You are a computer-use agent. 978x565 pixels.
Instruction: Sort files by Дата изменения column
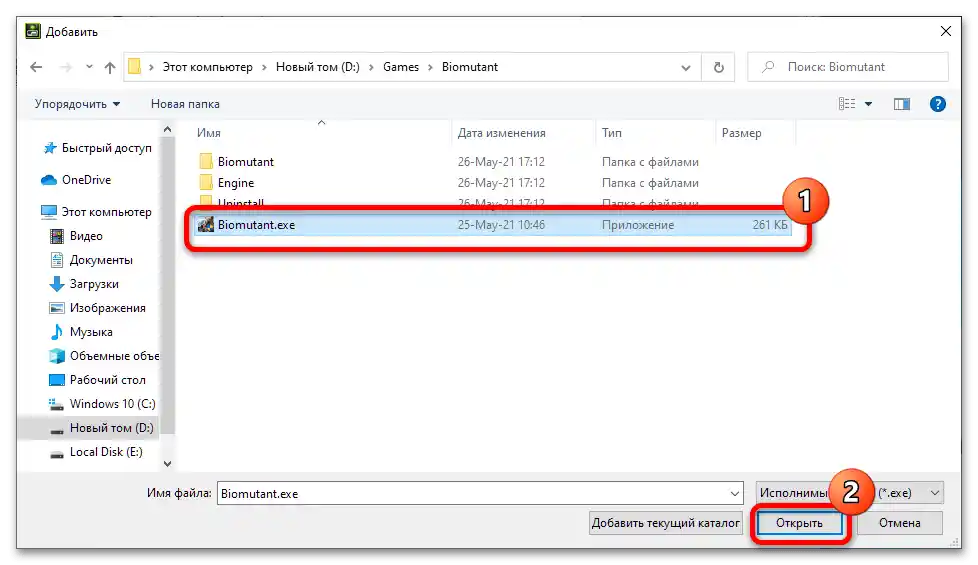[x=501, y=133]
